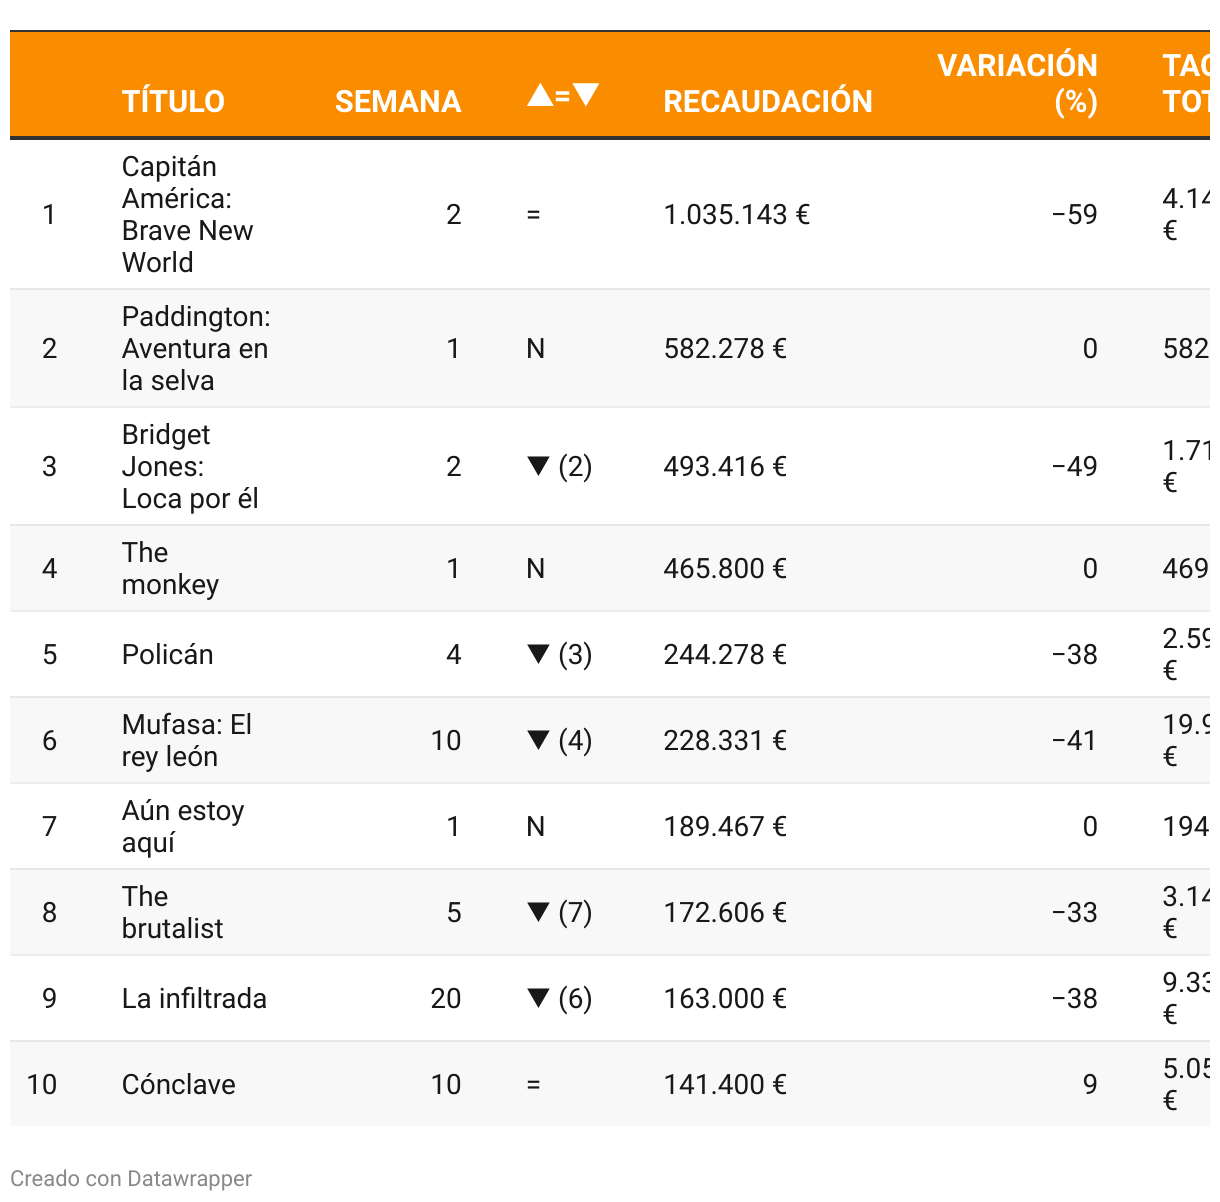This screenshot has width=1220, height=1202.
Task: Click the equals sign in Capitán América row
Action: point(534,214)
